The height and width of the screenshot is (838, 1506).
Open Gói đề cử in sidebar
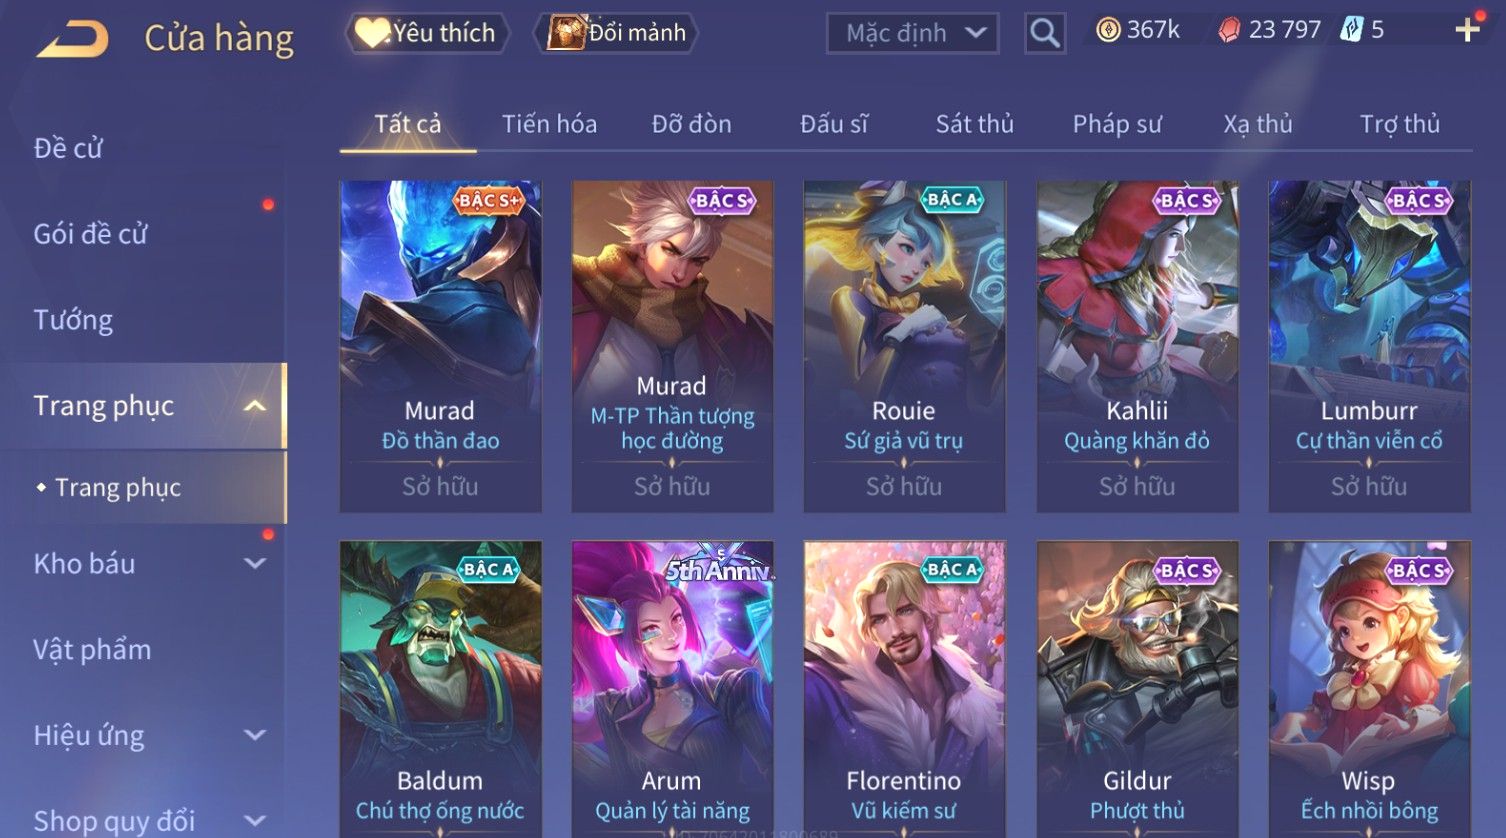tap(90, 234)
